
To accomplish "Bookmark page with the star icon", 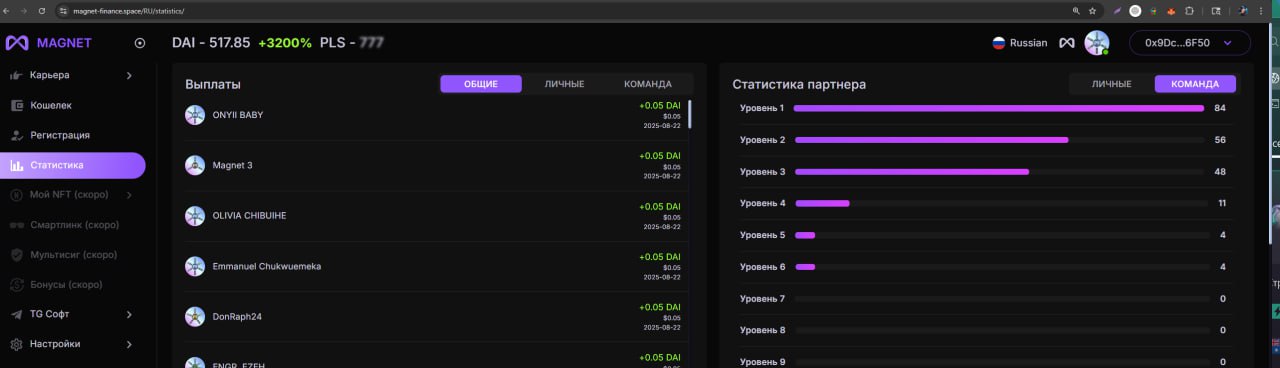I will pyautogui.click(x=1092, y=10).
